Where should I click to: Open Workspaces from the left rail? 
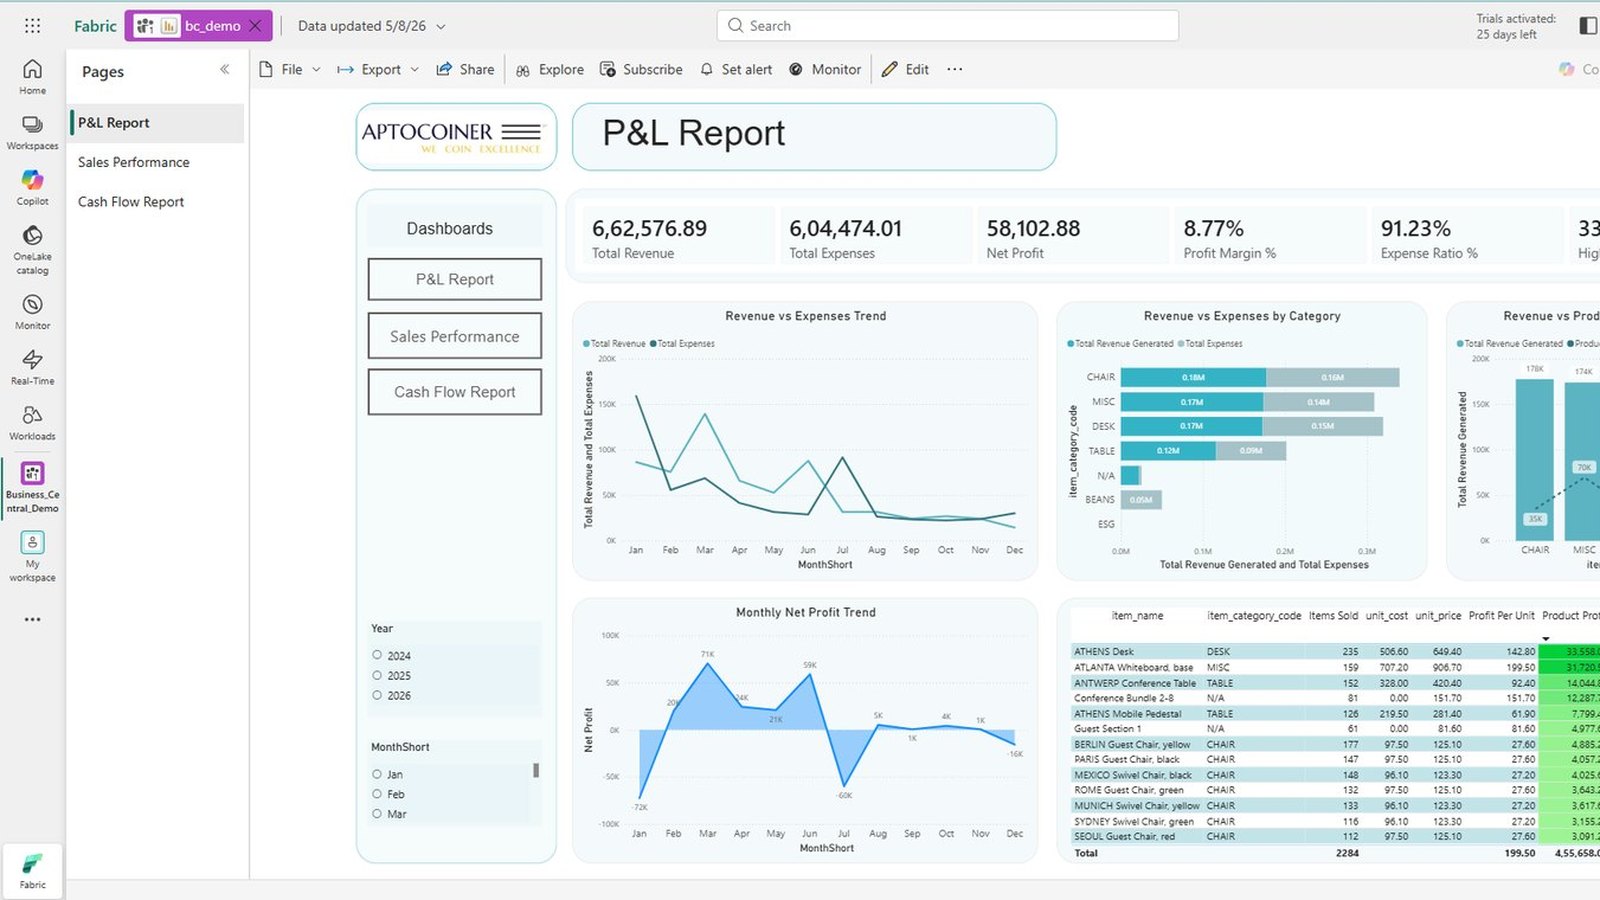(32, 132)
